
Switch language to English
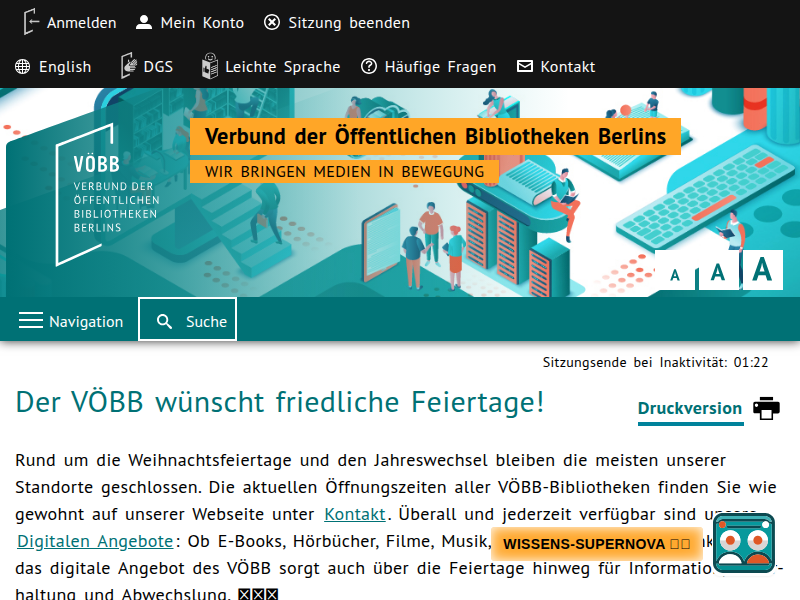[x=54, y=67]
